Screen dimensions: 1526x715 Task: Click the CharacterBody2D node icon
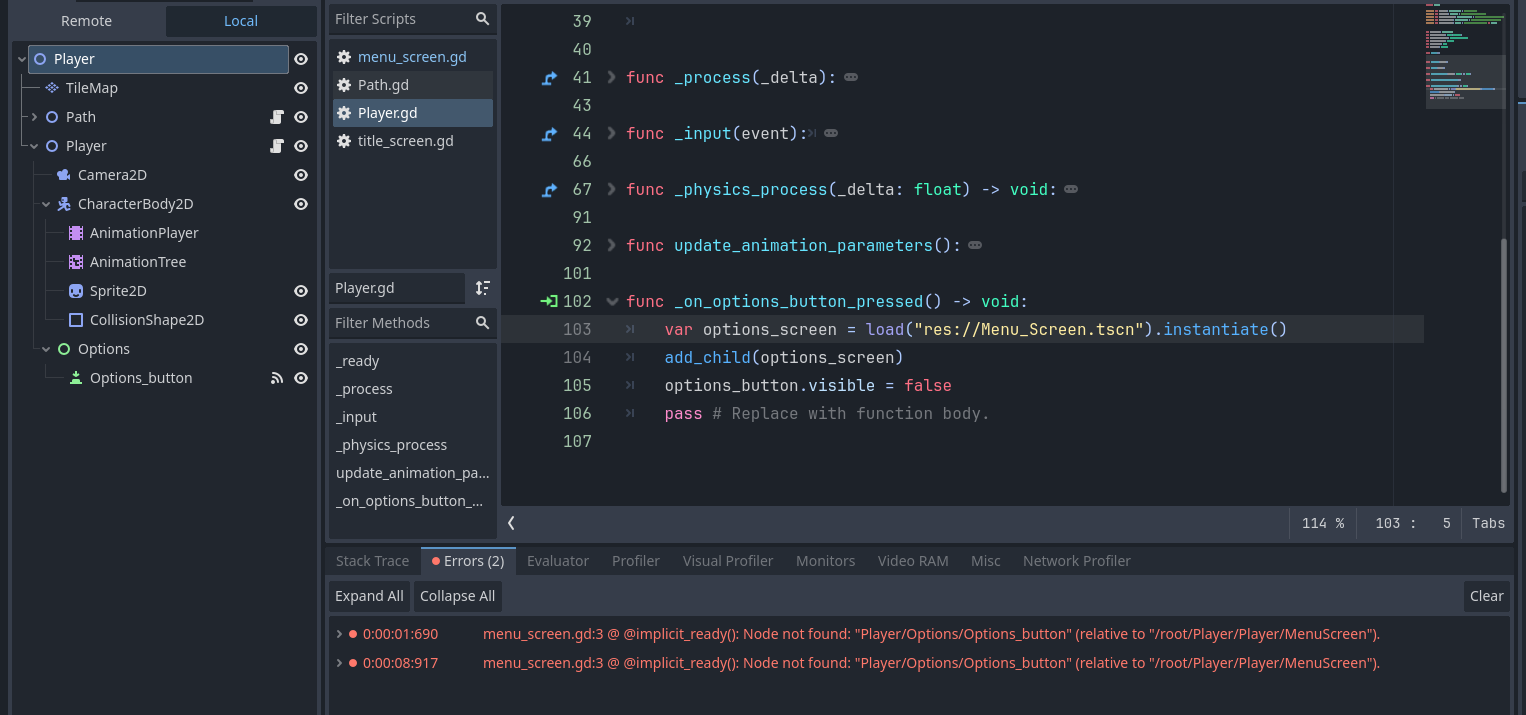pyautogui.click(x=64, y=204)
